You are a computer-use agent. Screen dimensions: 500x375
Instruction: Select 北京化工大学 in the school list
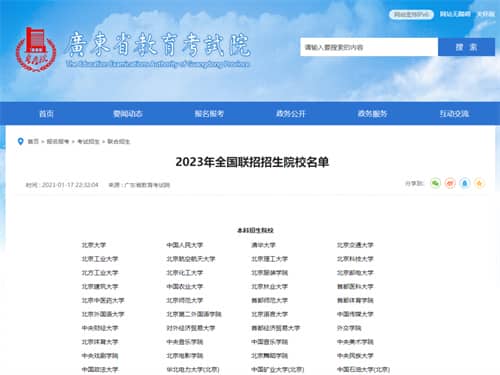185,273
